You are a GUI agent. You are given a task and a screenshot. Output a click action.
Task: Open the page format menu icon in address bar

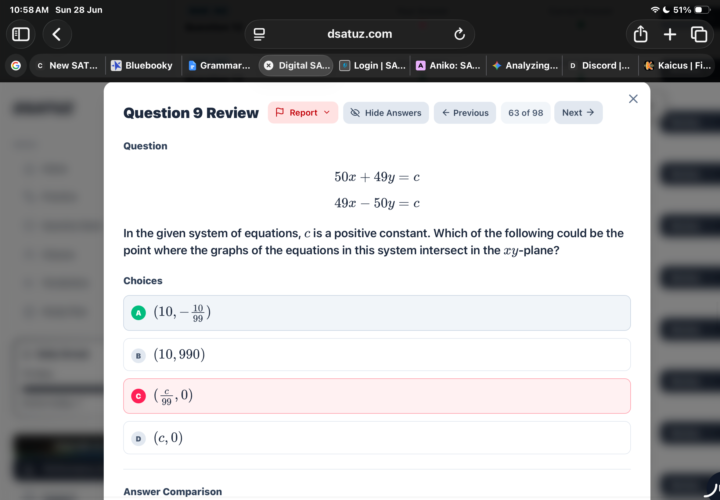click(x=259, y=34)
